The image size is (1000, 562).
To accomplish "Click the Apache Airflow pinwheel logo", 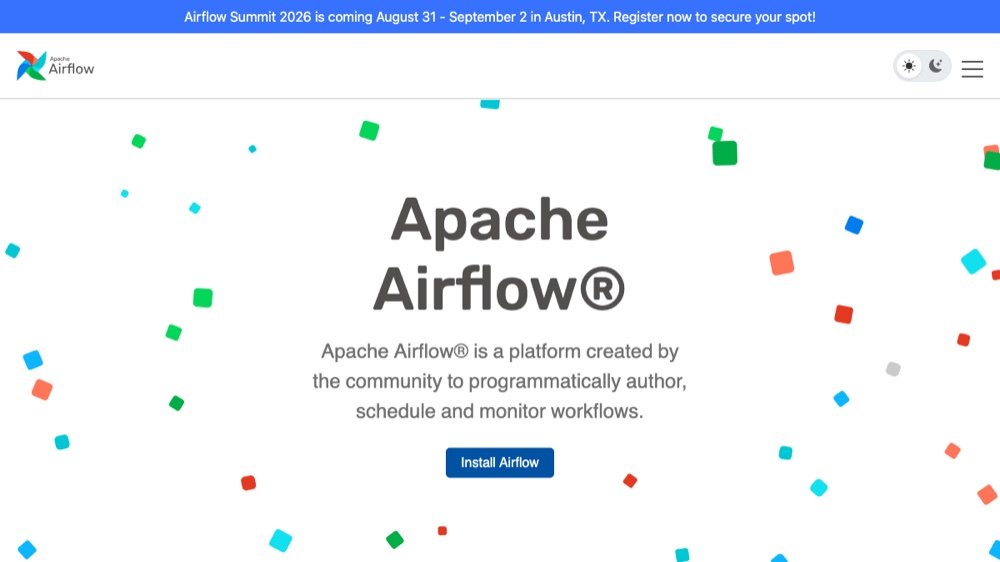I will (55, 66).
